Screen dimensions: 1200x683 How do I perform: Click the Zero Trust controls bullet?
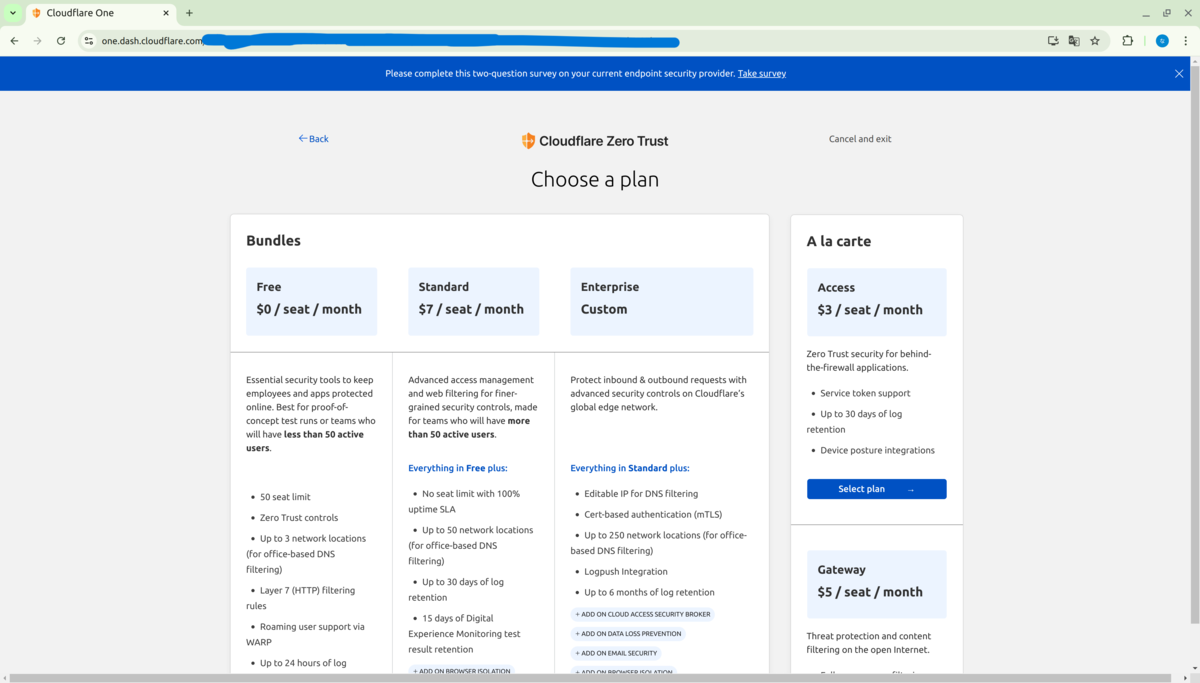[299, 518]
